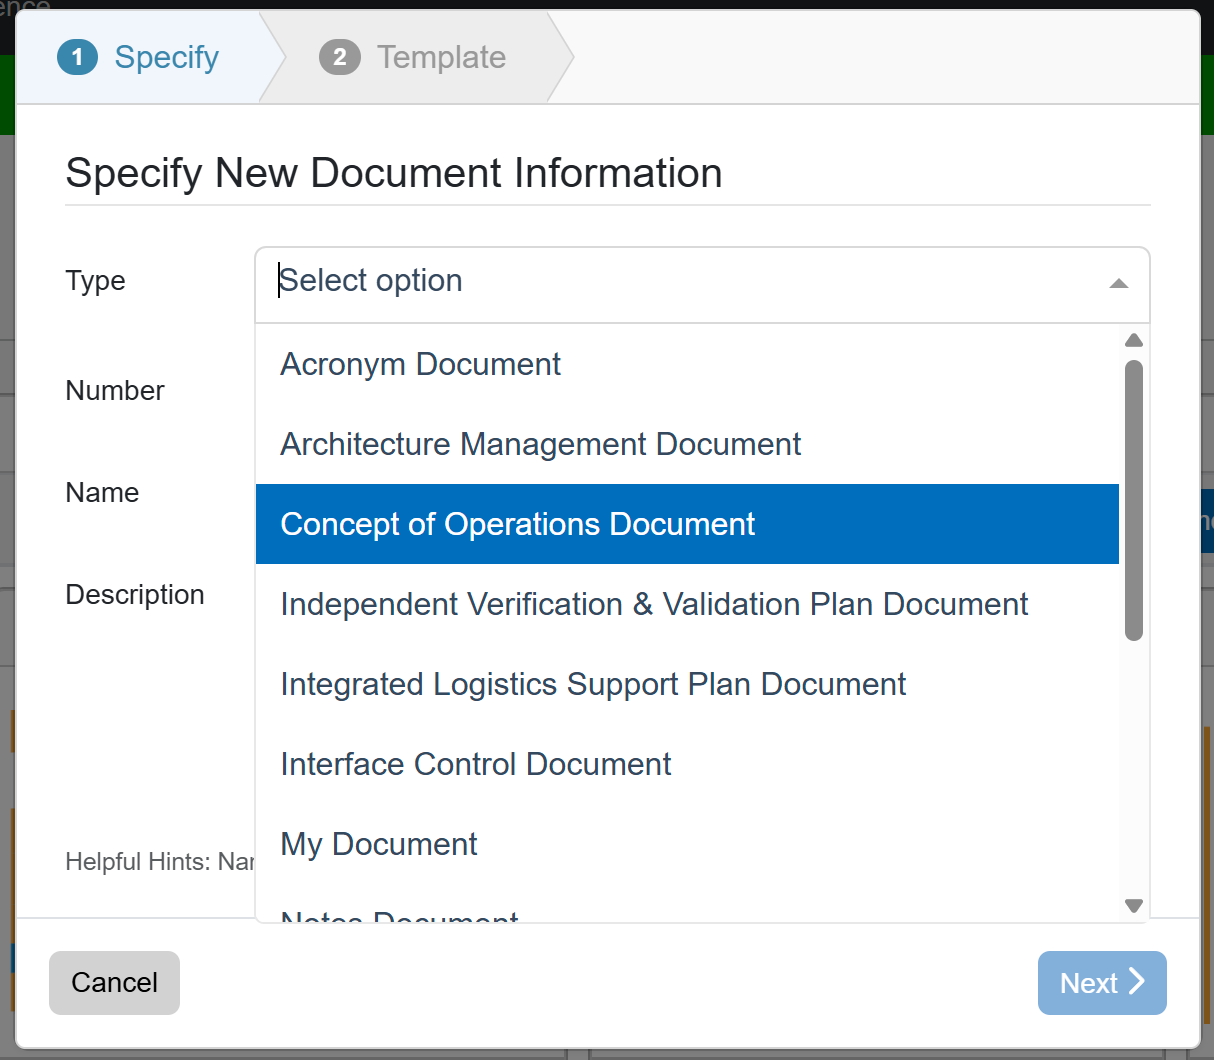Click the scrollbar track below the thumb

click(x=1133, y=770)
